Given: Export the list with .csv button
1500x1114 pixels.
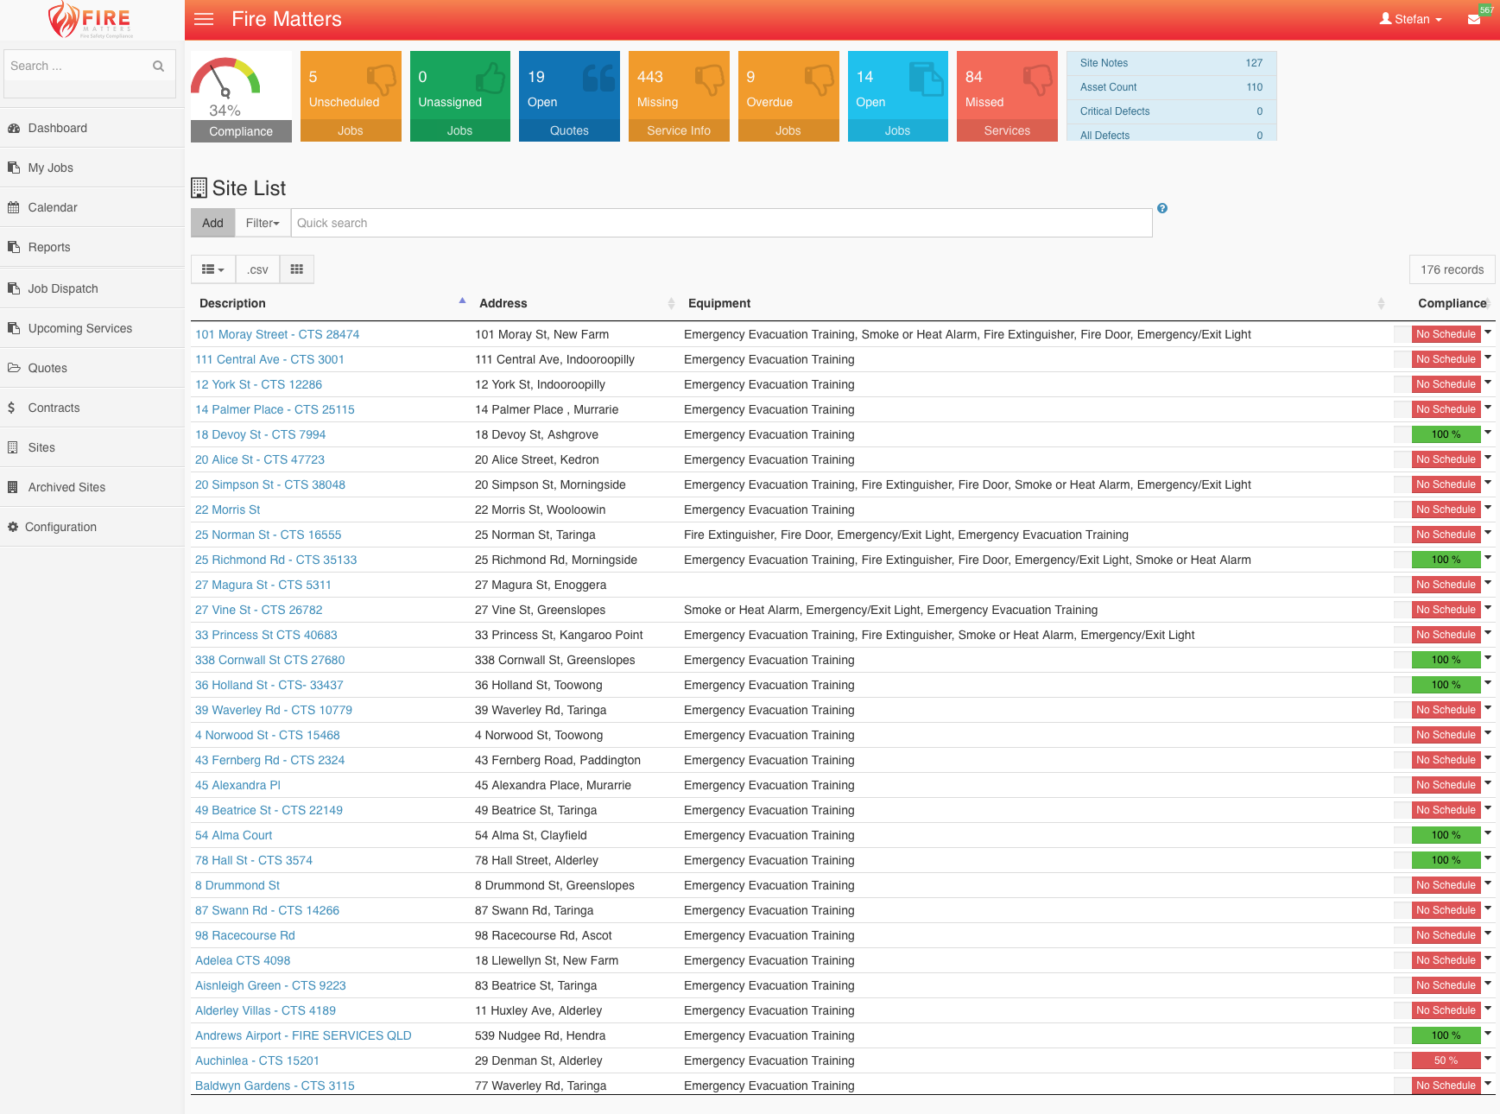Looking at the screenshot, I should [258, 269].
